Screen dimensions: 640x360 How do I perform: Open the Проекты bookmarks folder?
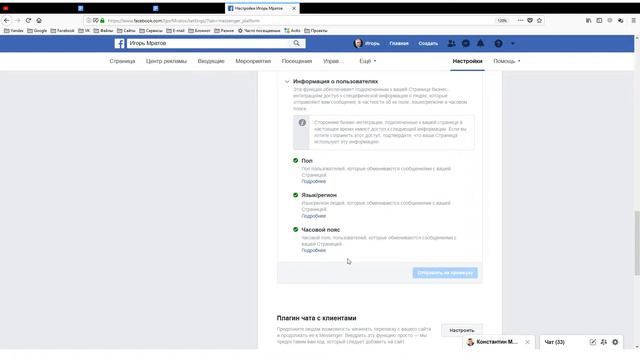[x=316, y=31]
